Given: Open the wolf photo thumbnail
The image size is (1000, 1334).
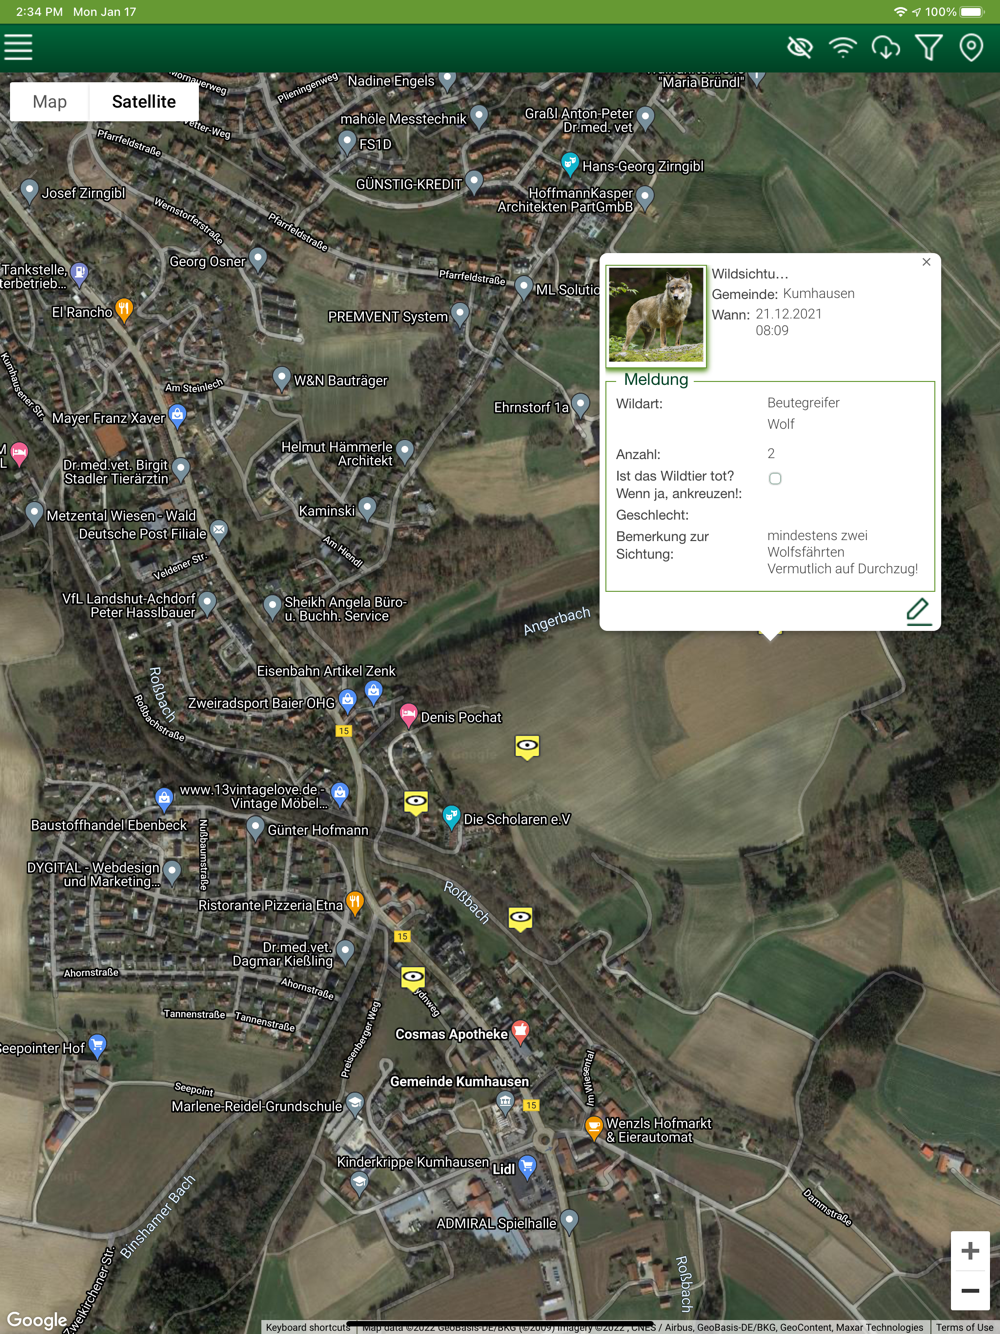Looking at the screenshot, I should click(656, 315).
